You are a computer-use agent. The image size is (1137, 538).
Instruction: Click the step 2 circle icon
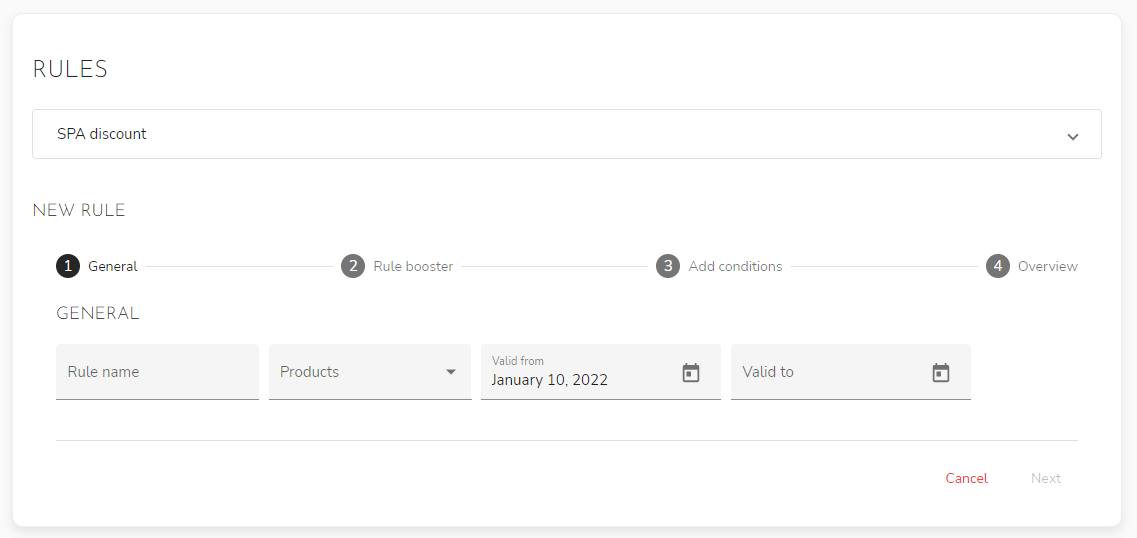(x=352, y=266)
